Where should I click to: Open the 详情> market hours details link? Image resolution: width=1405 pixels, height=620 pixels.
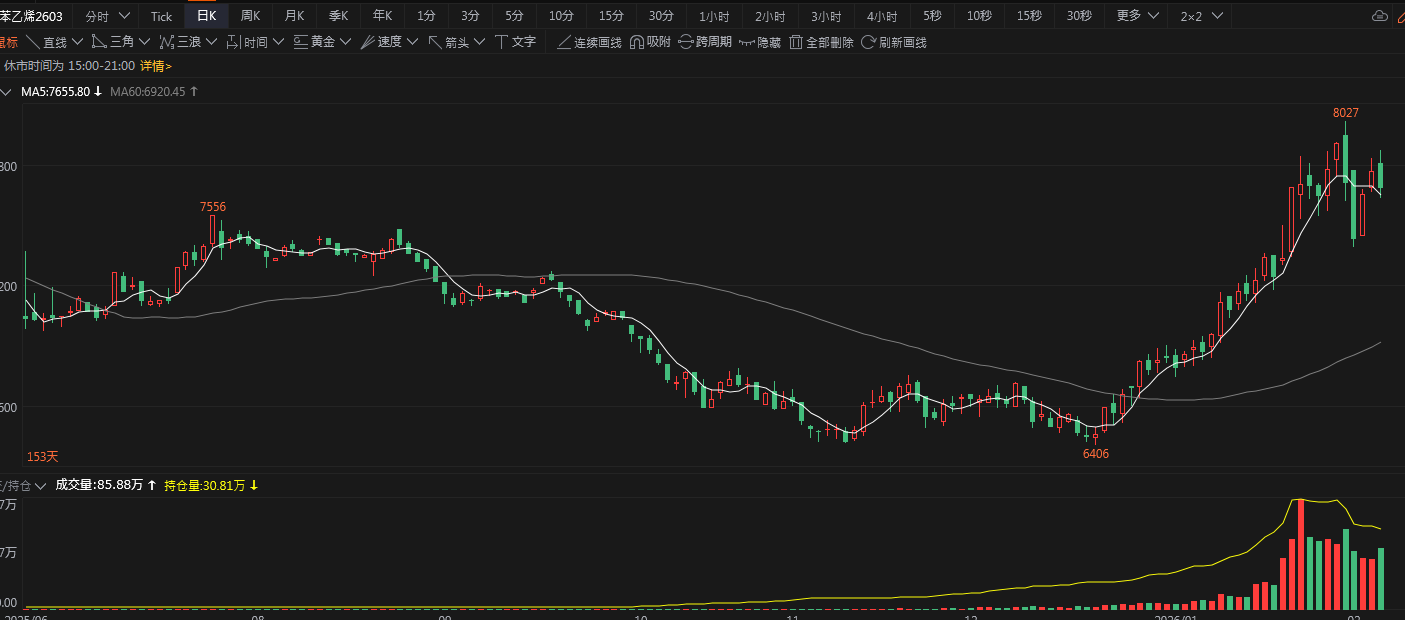click(x=156, y=66)
